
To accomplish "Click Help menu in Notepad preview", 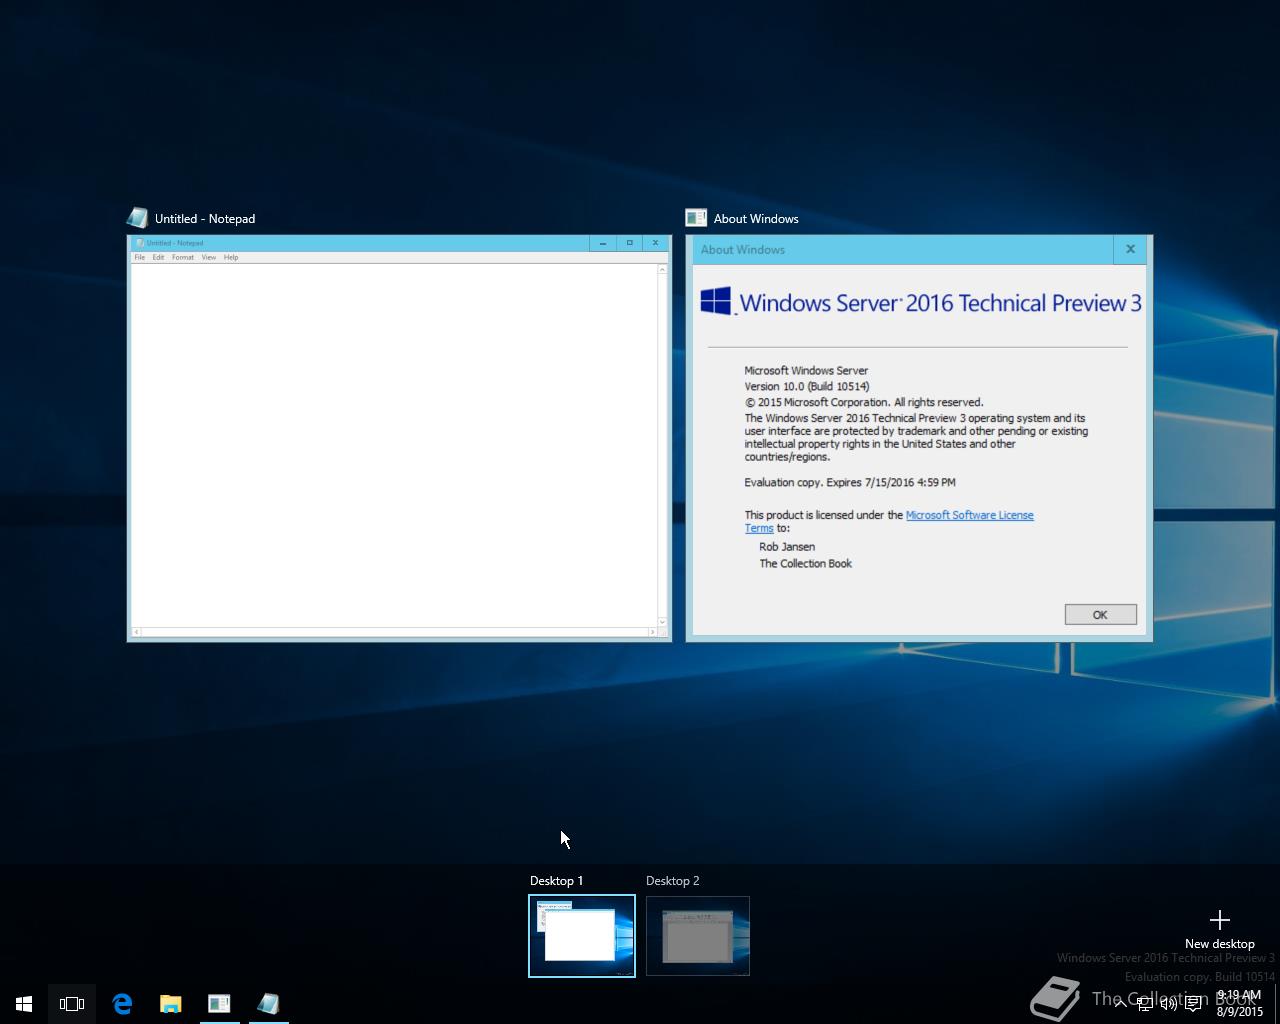I will (231, 257).
